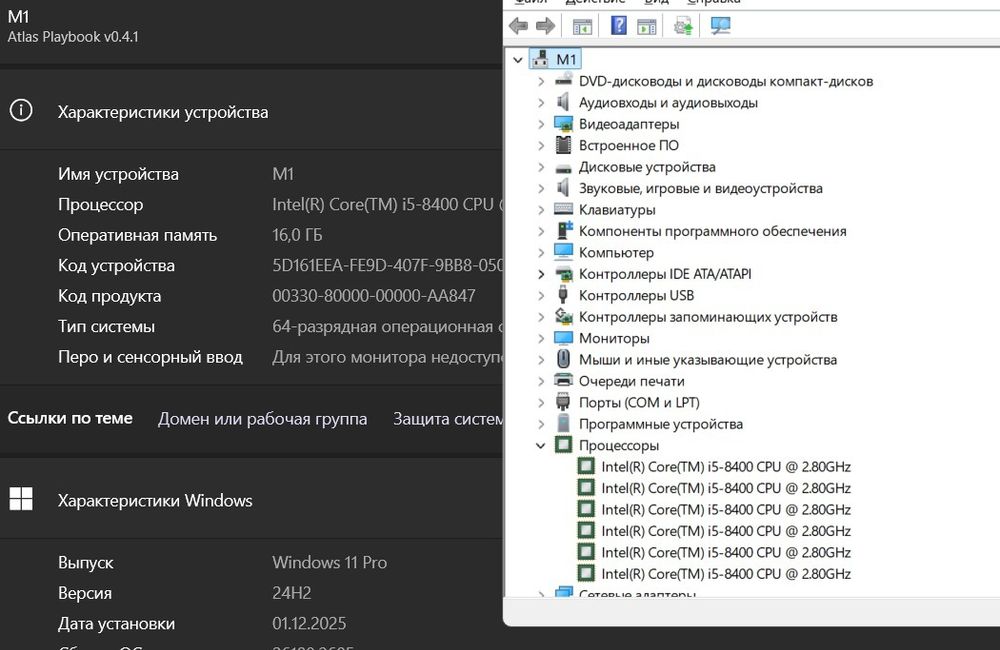1000x650 pixels.
Task: Select Компоненты программного обеспечения row
Action: tap(712, 231)
